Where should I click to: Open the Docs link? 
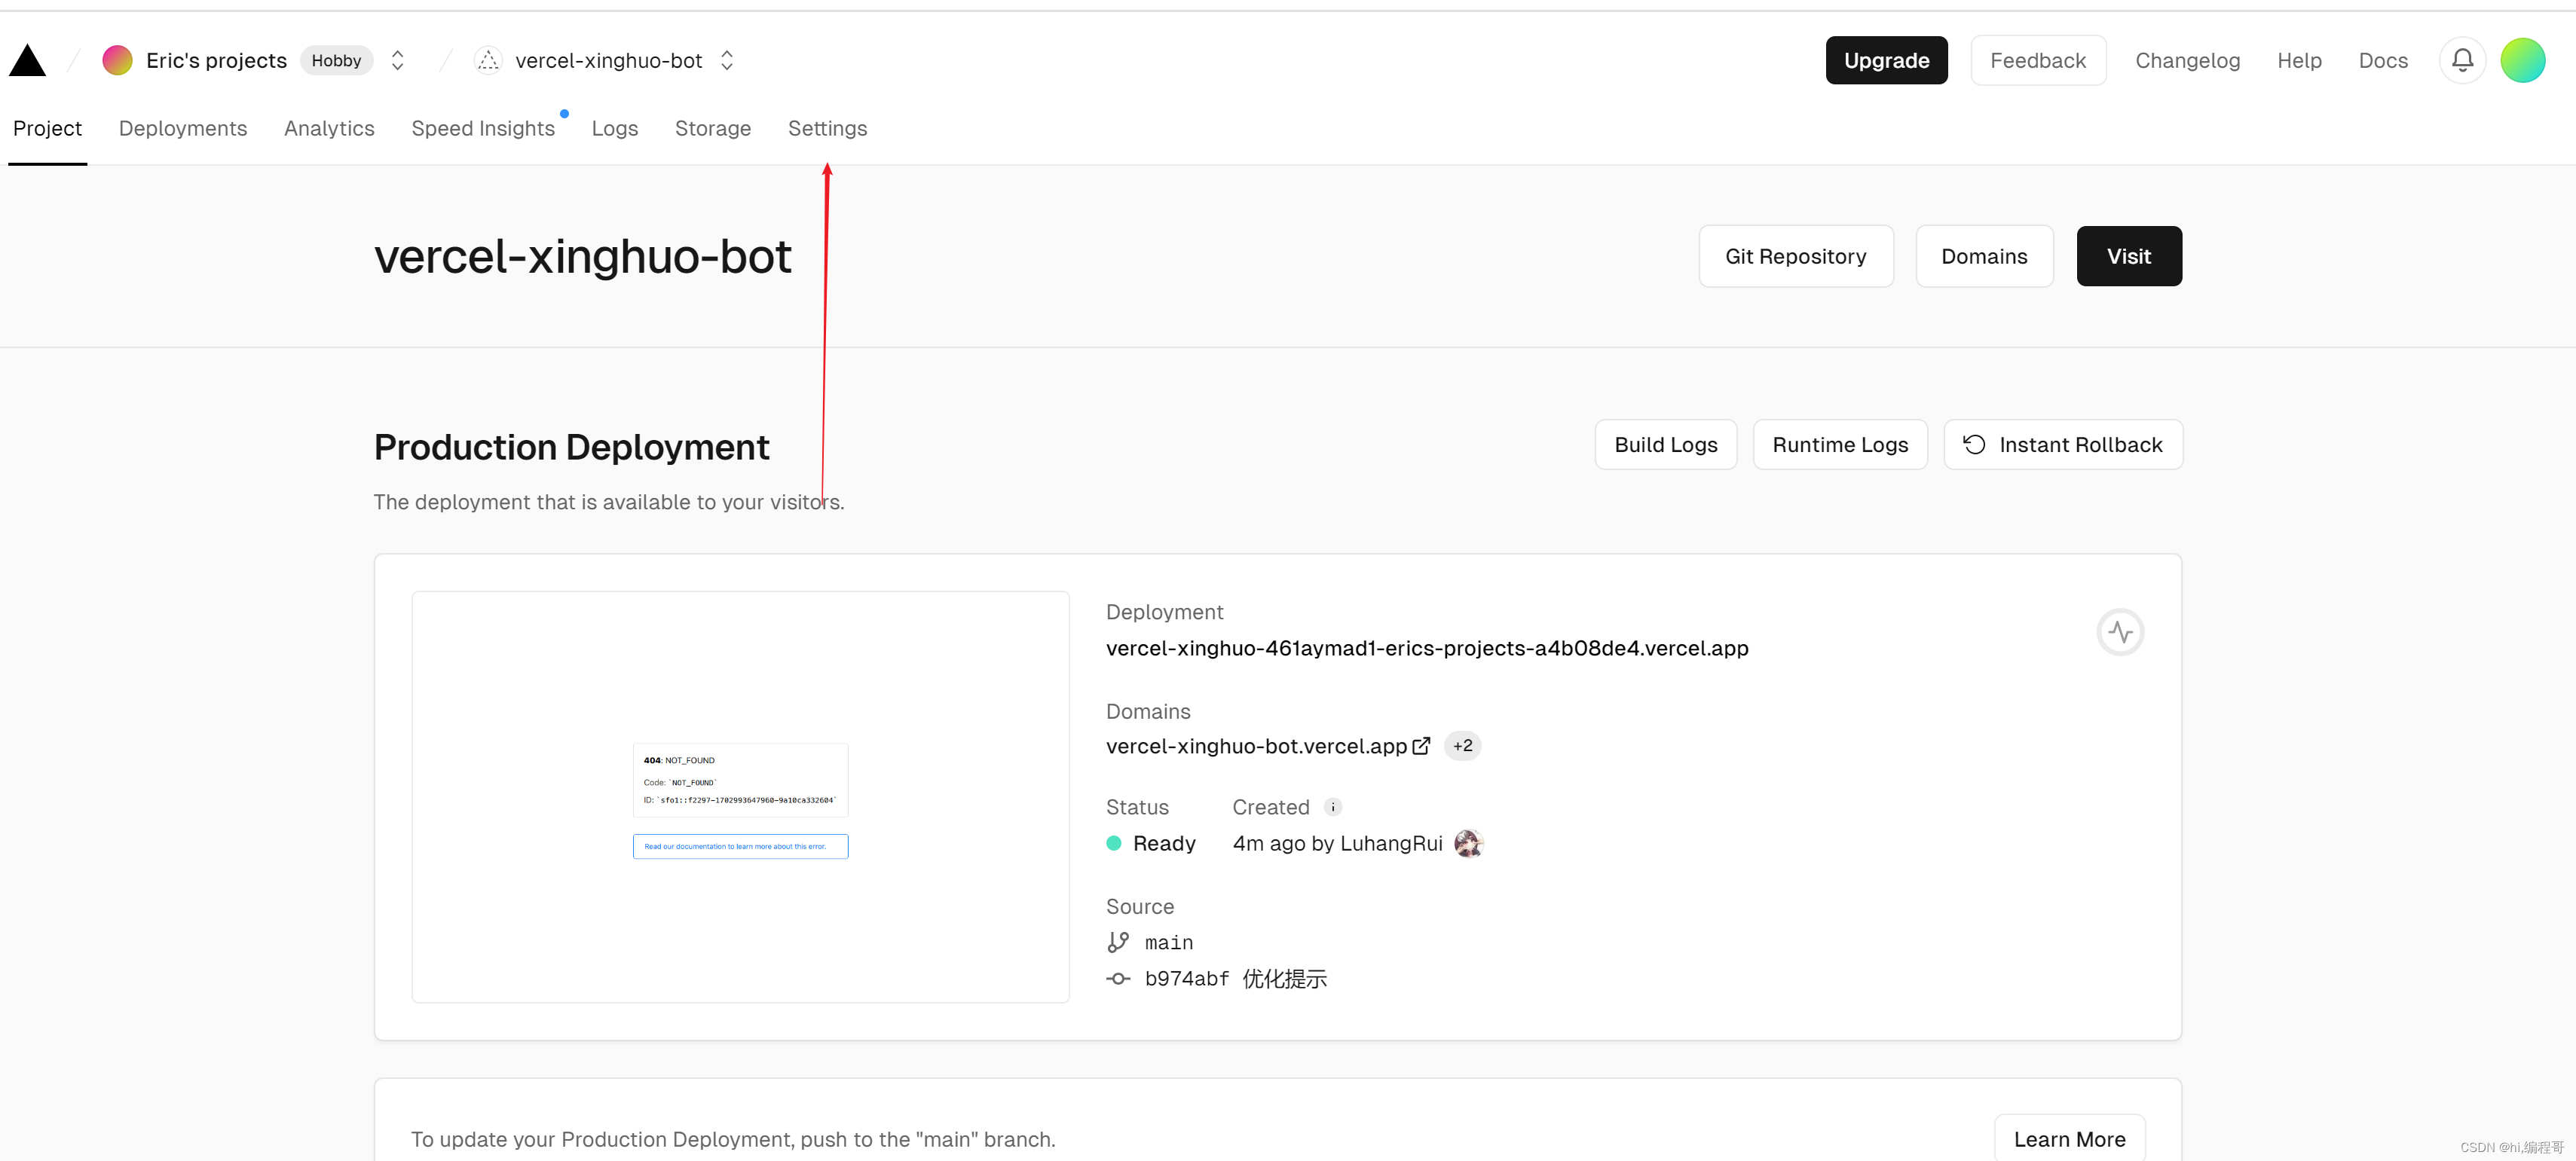point(2383,61)
